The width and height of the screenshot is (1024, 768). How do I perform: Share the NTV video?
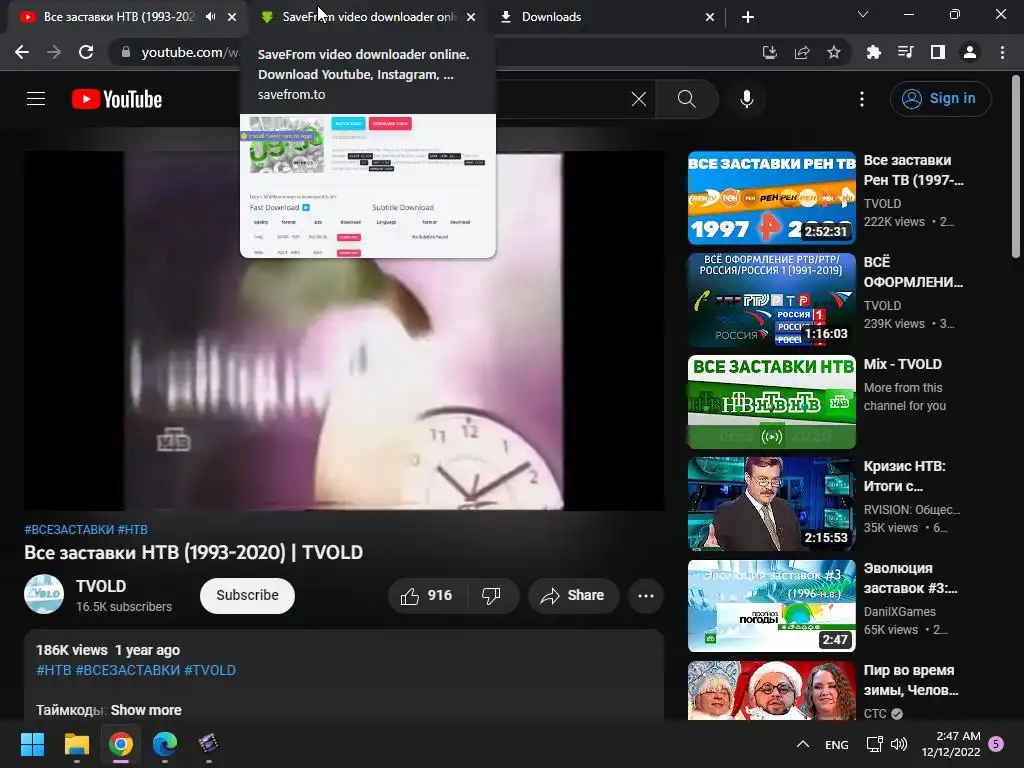tap(573, 596)
